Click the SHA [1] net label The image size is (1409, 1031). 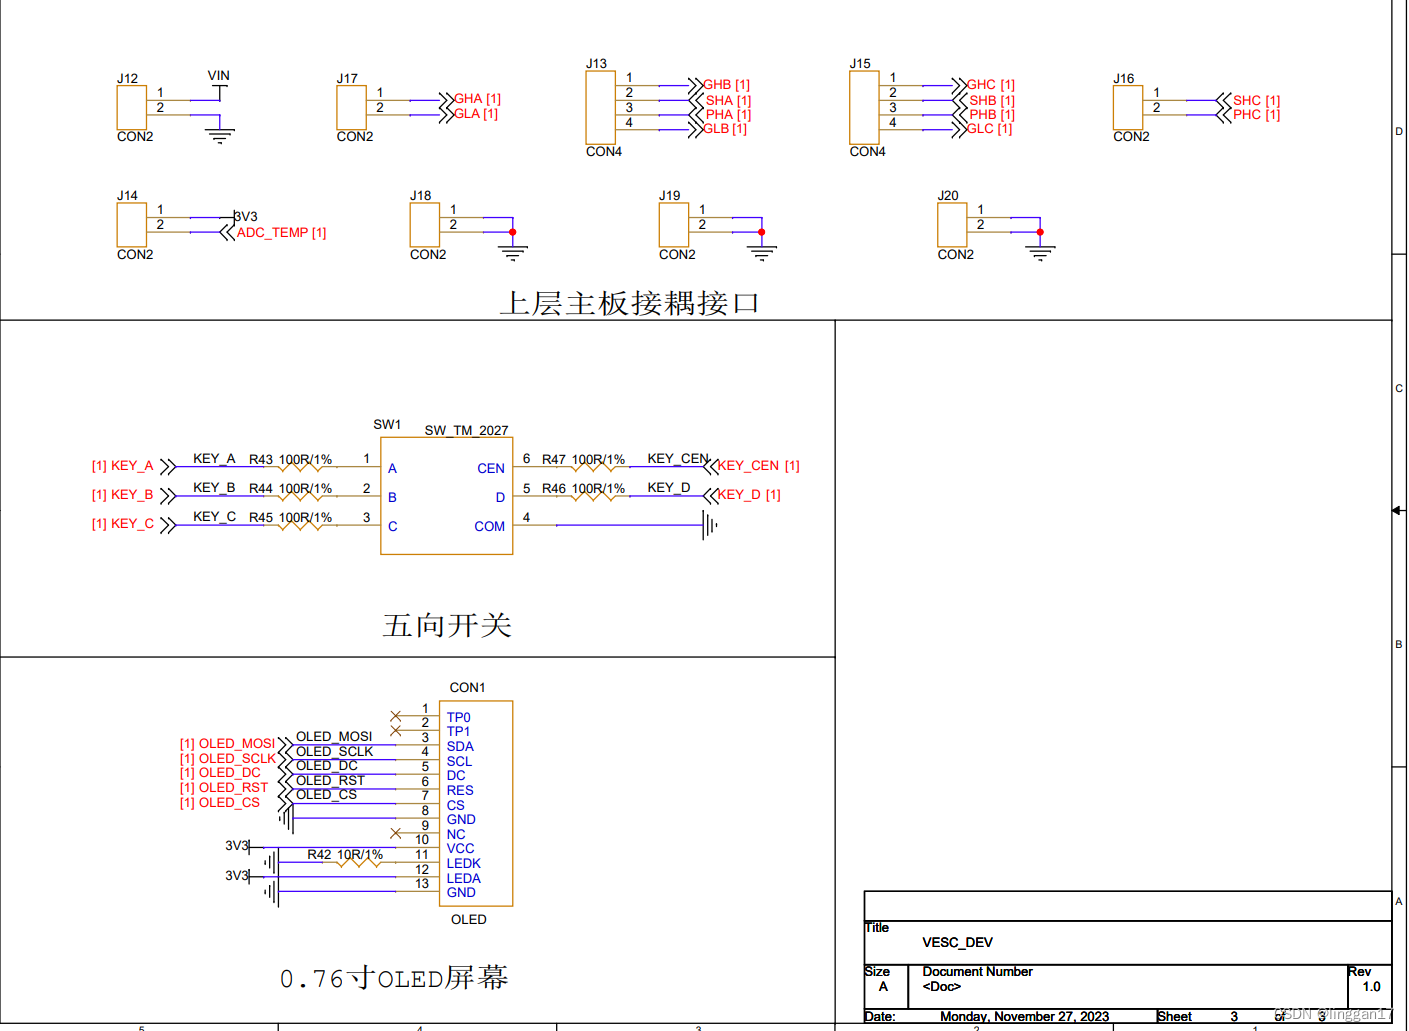[728, 100]
